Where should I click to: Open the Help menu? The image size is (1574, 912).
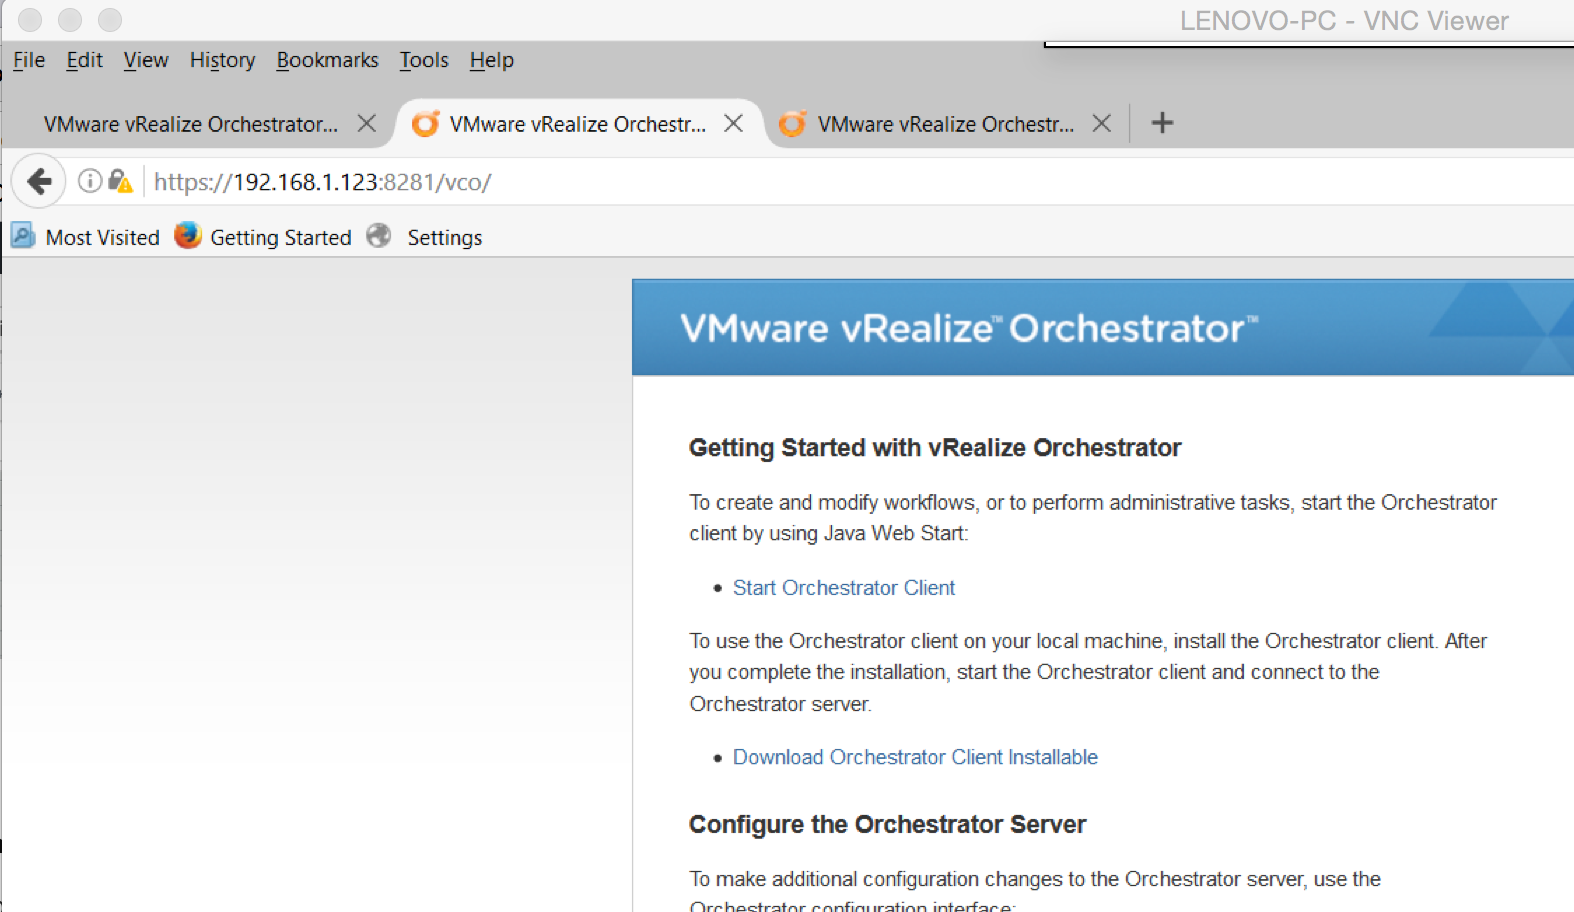point(492,60)
